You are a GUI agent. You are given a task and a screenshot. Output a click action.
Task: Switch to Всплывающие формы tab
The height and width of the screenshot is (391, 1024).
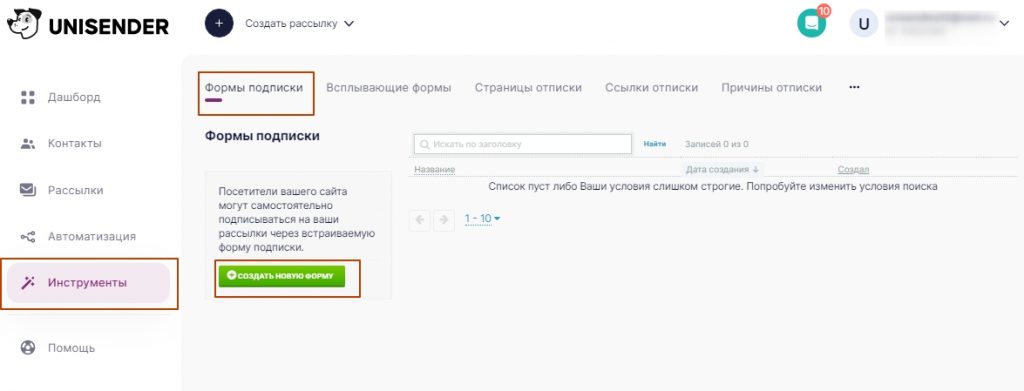389,87
